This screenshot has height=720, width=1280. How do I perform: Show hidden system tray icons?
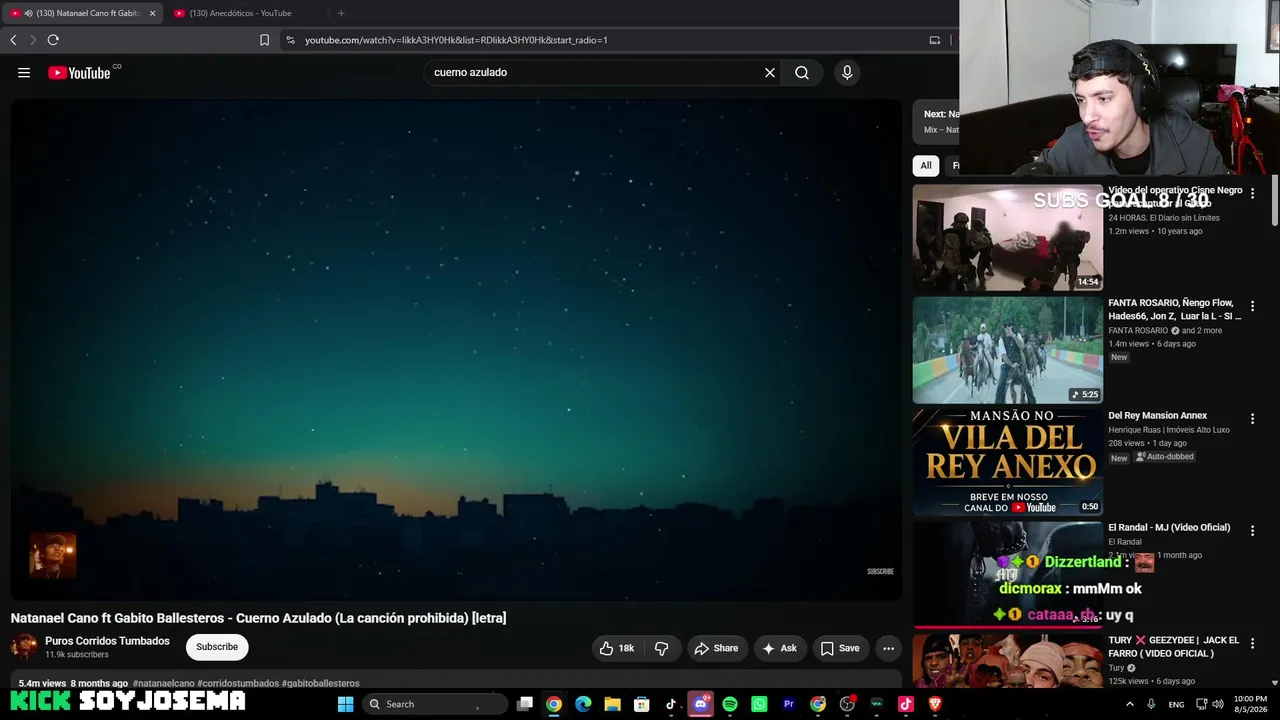[1130, 704]
